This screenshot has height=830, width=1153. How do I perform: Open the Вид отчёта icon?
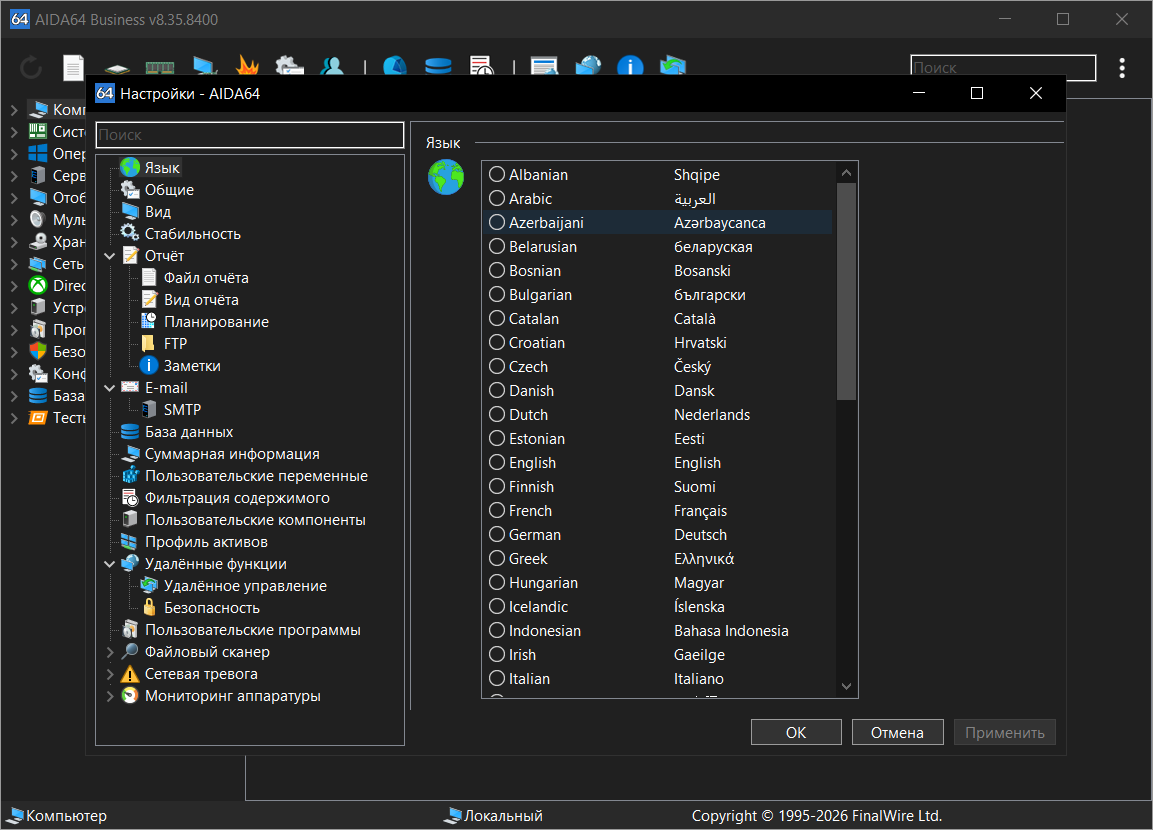pos(149,300)
